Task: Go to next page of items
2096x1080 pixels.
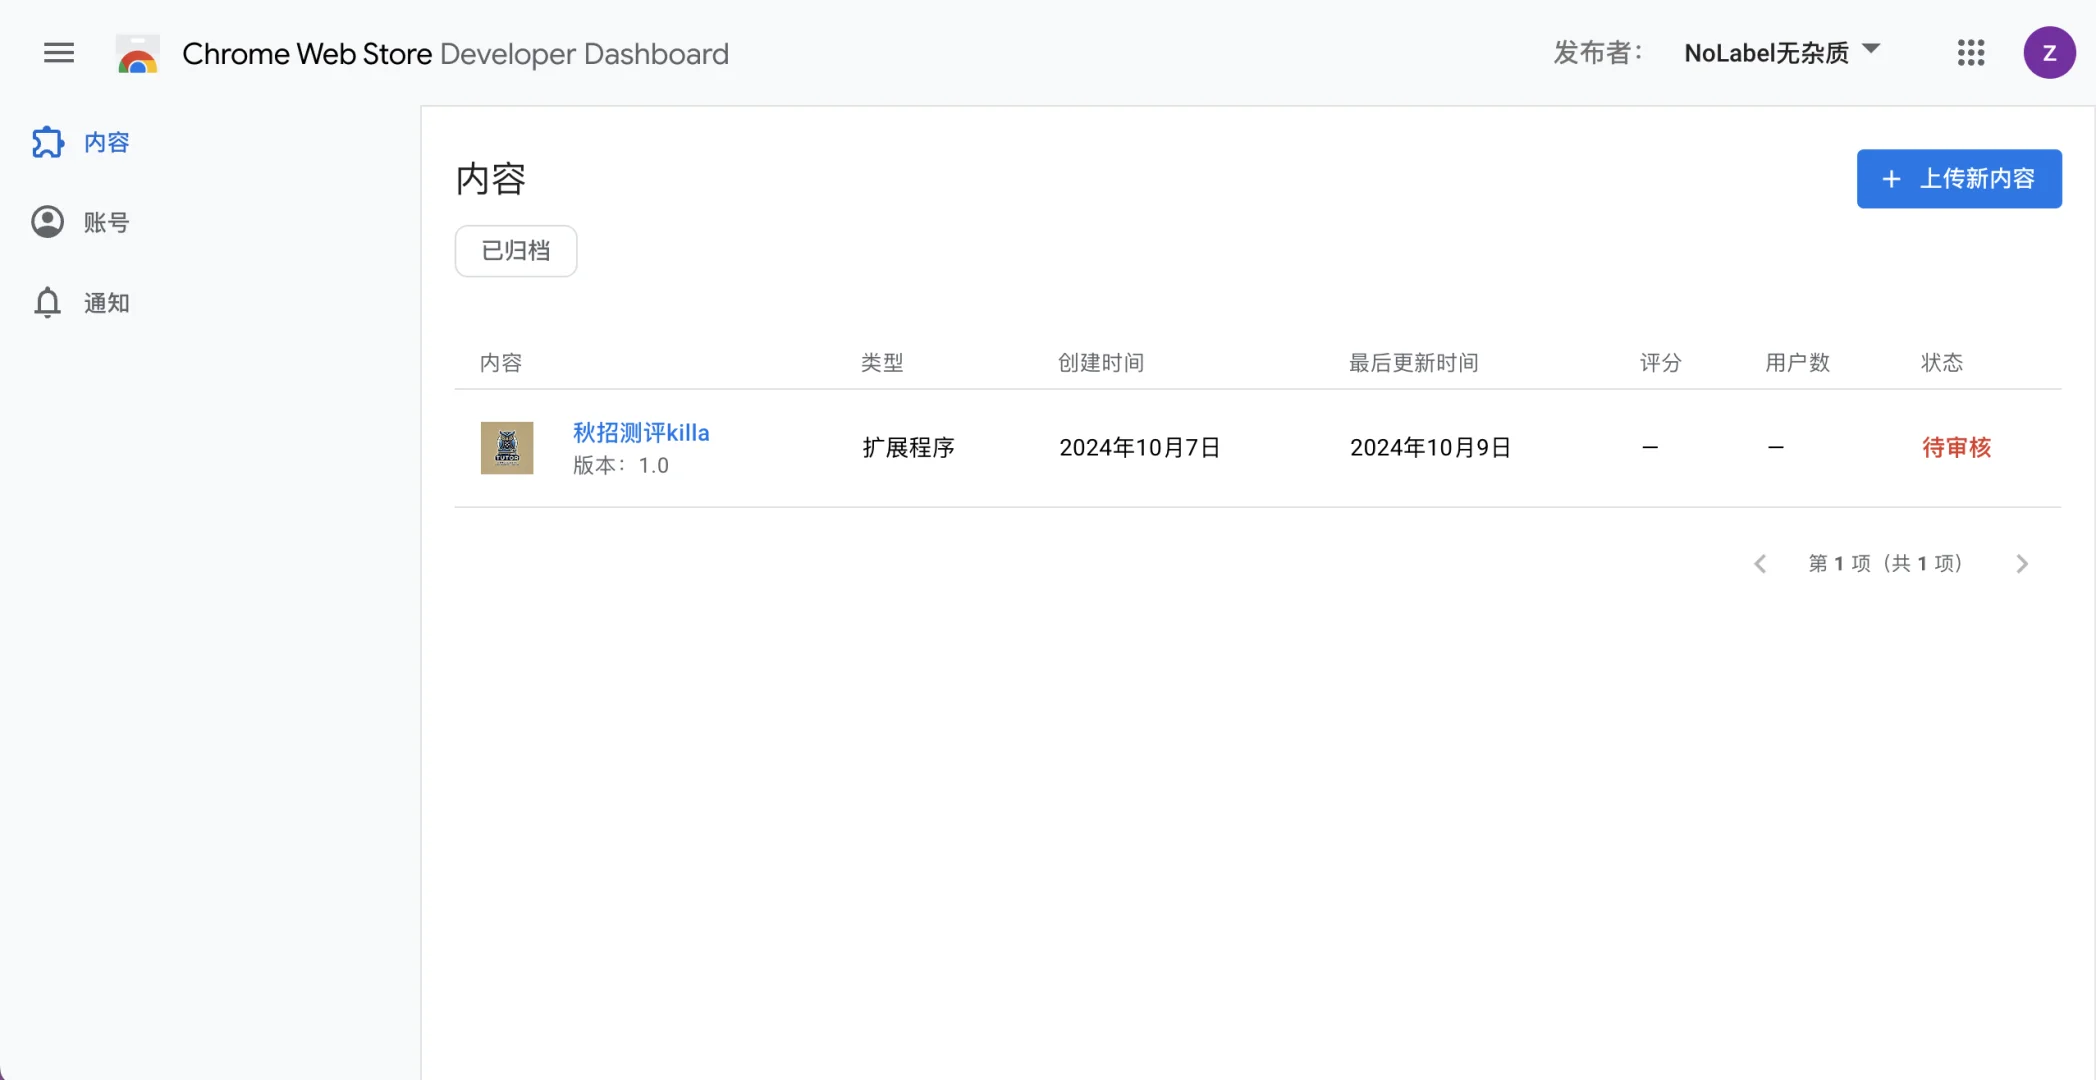Action: tap(2022, 563)
